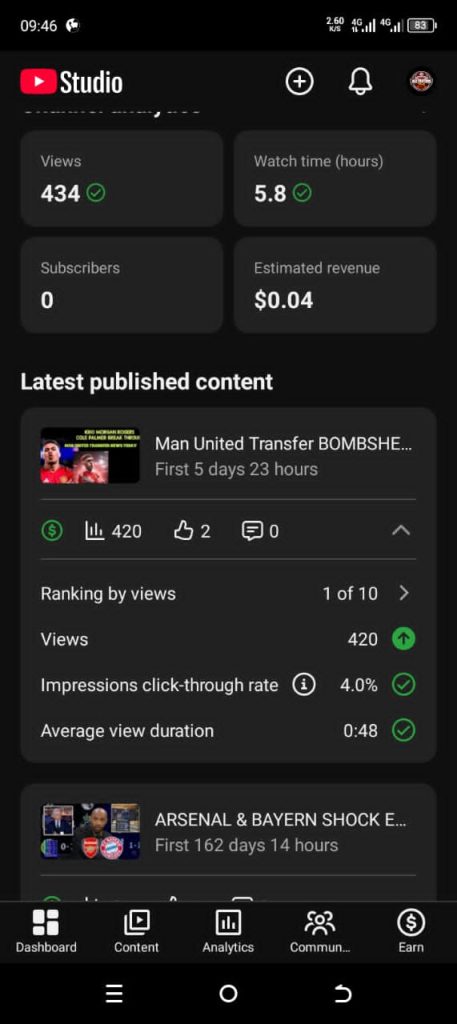Open Ranking by views details chevron
This screenshot has height=1024, width=457.
[404, 593]
